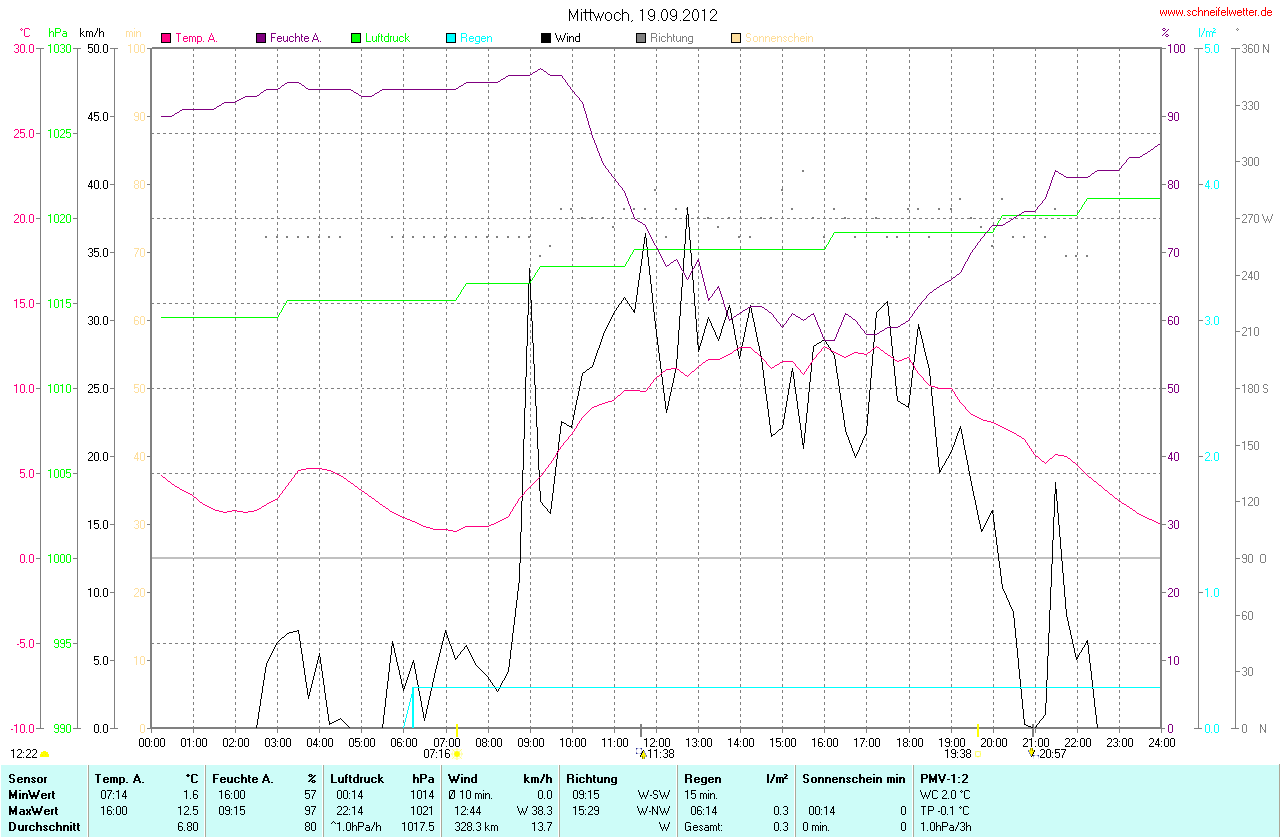1280x837 pixels.
Task: Click the chart title Mittwoch, 19.09.2012
Action: (642, 15)
